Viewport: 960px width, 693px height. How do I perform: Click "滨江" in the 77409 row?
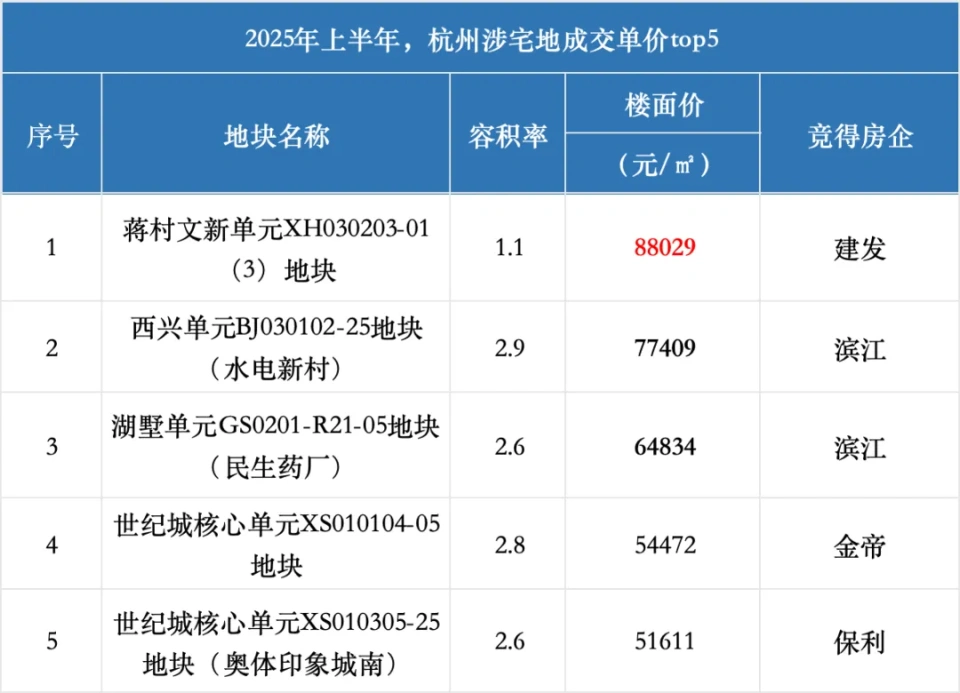[x=860, y=349]
